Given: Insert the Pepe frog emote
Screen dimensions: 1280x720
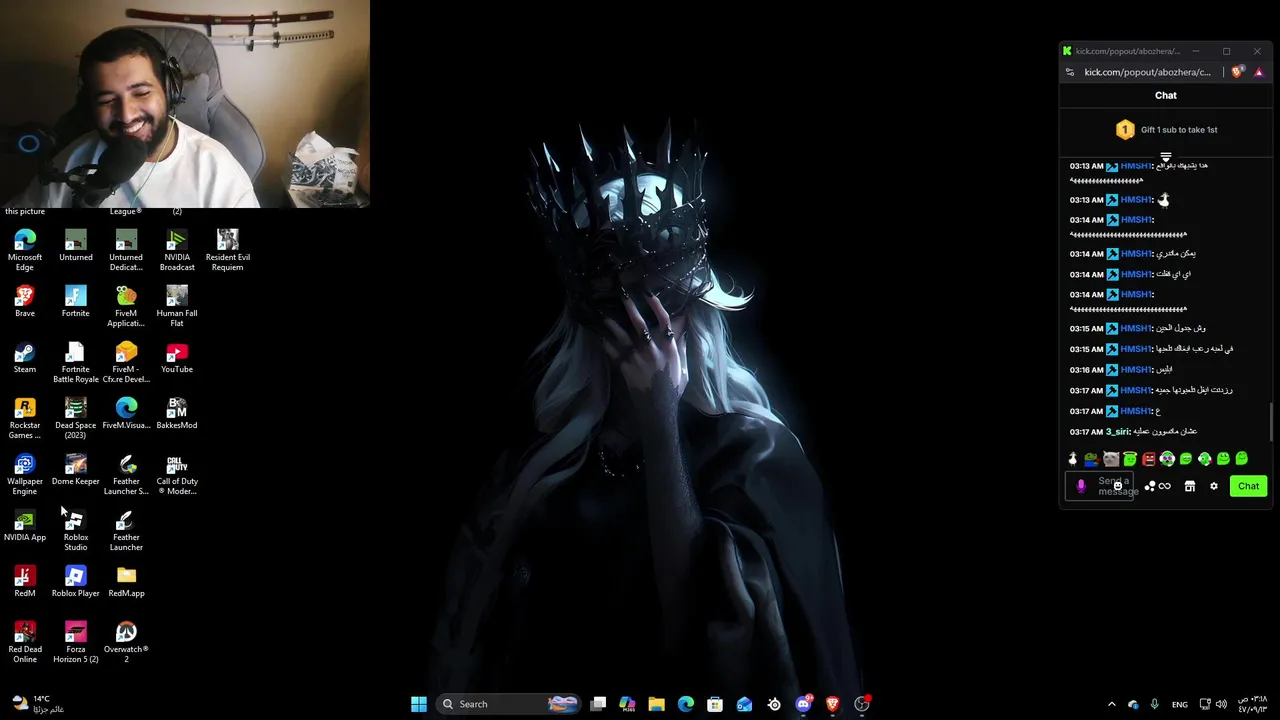Looking at the screenshot, I should [x=1092, y=459].
